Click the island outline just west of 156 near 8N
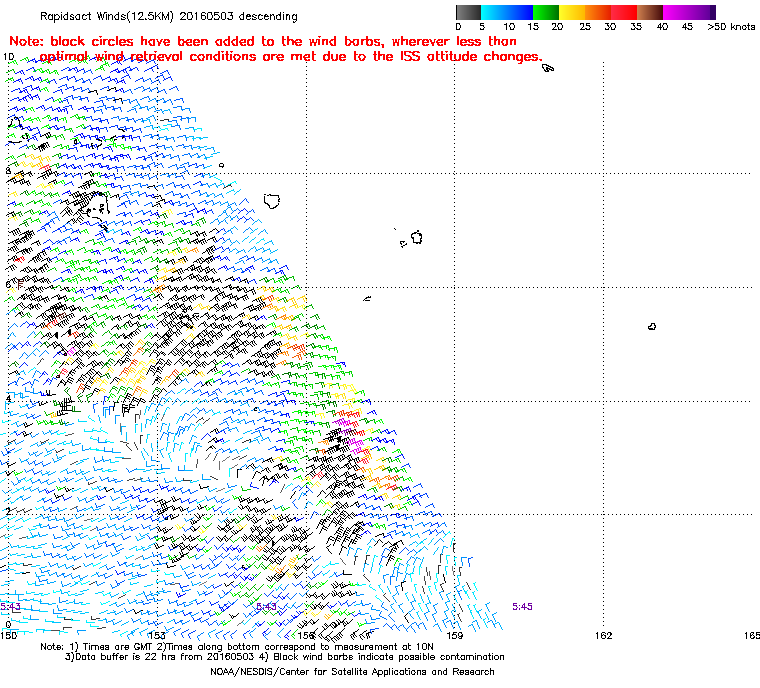Viewport: 760px width, 688px height. (x=272, y=201)
